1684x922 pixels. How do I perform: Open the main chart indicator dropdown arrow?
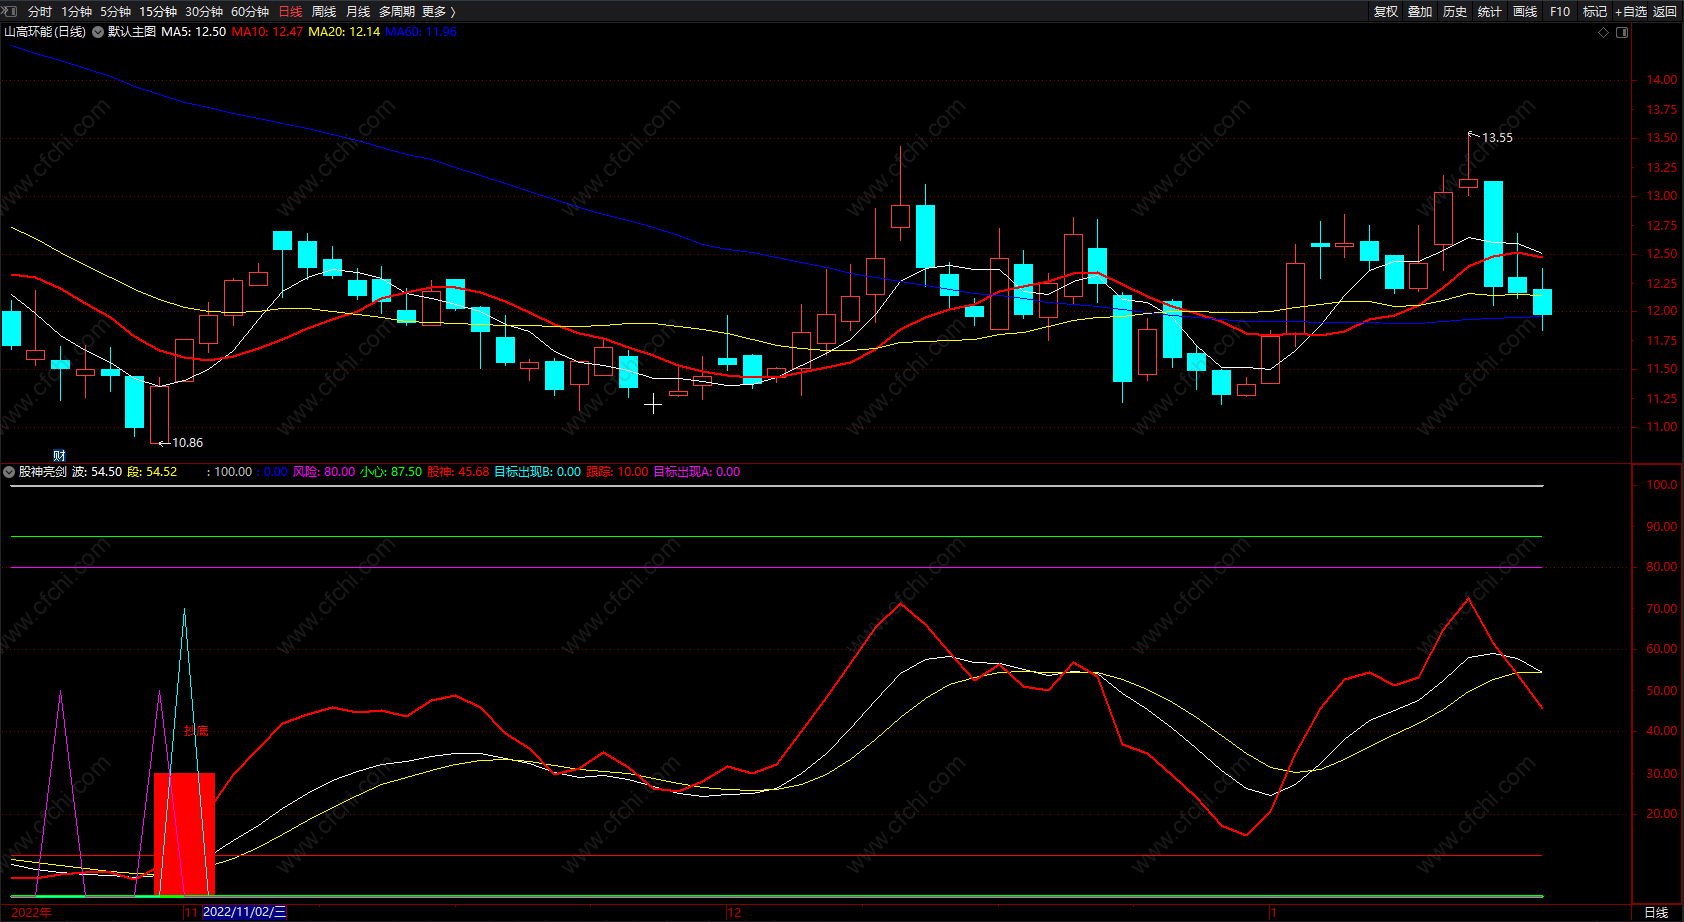coord(98,32)
